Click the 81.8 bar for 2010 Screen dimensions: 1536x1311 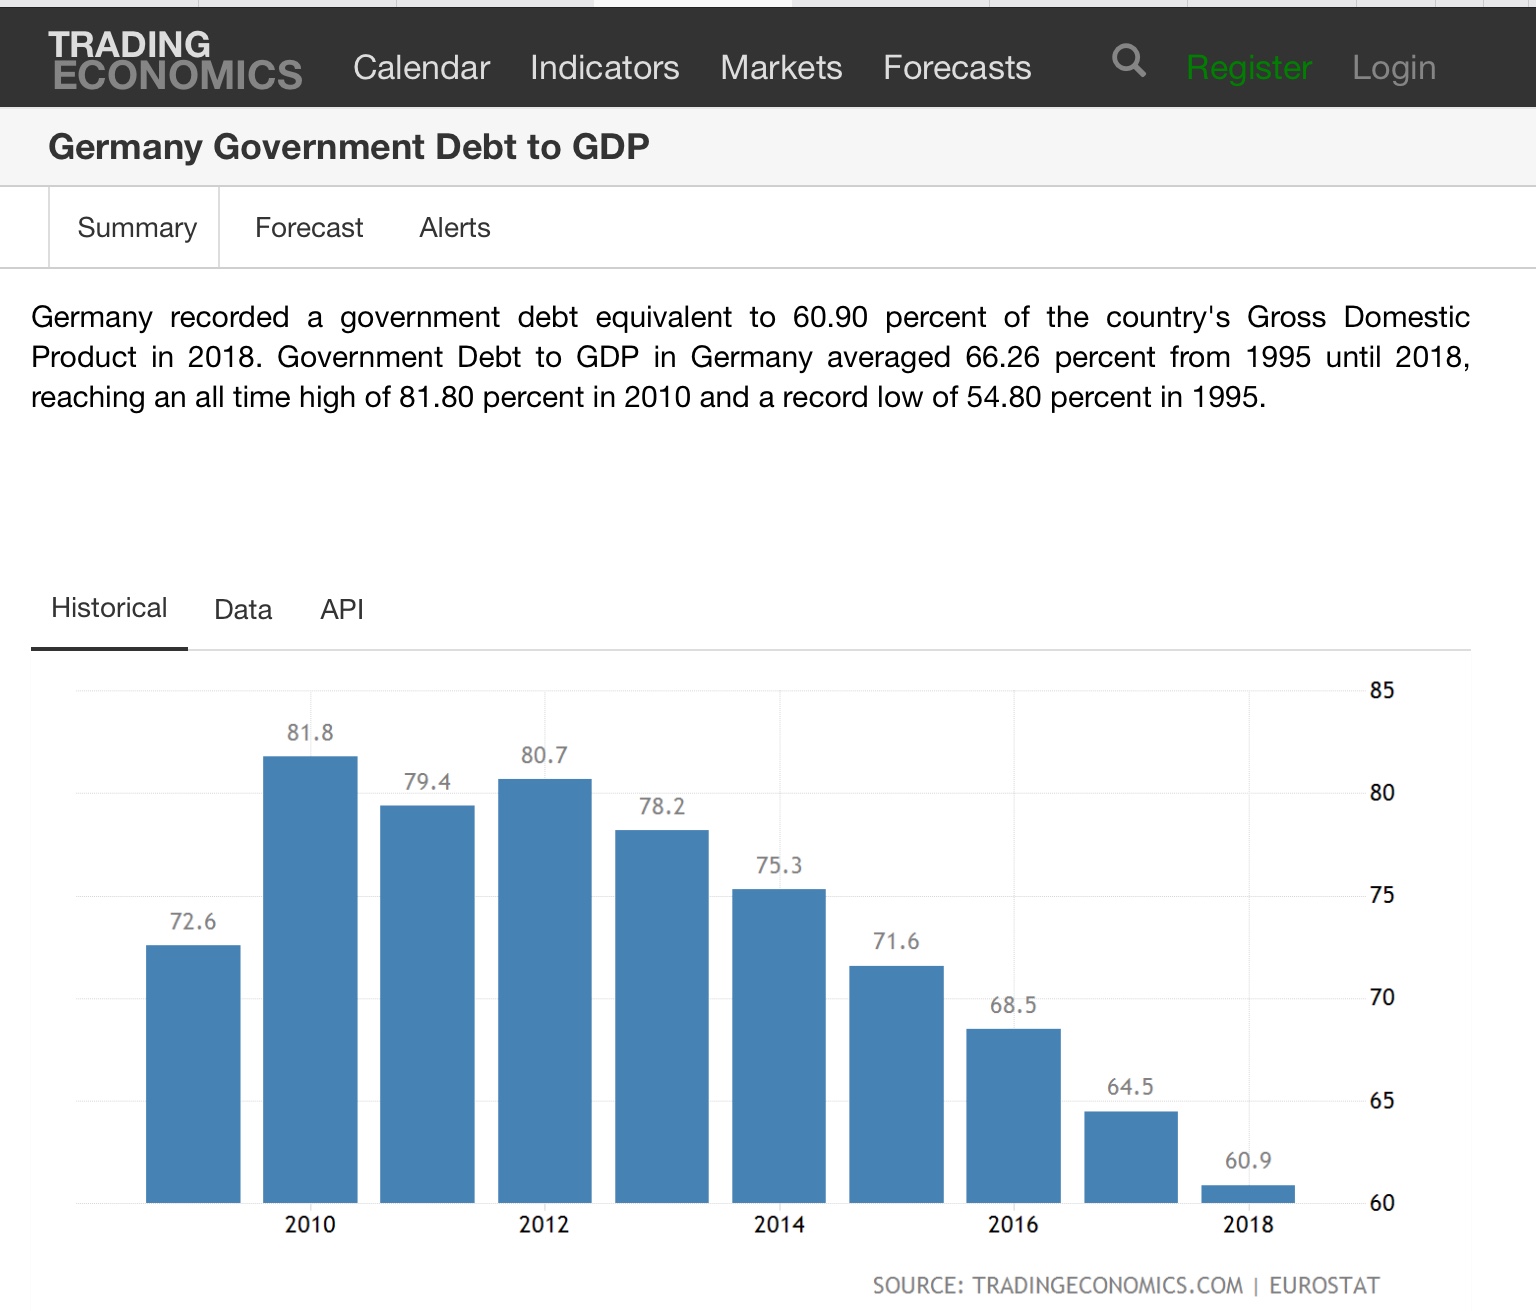(310, 979)
